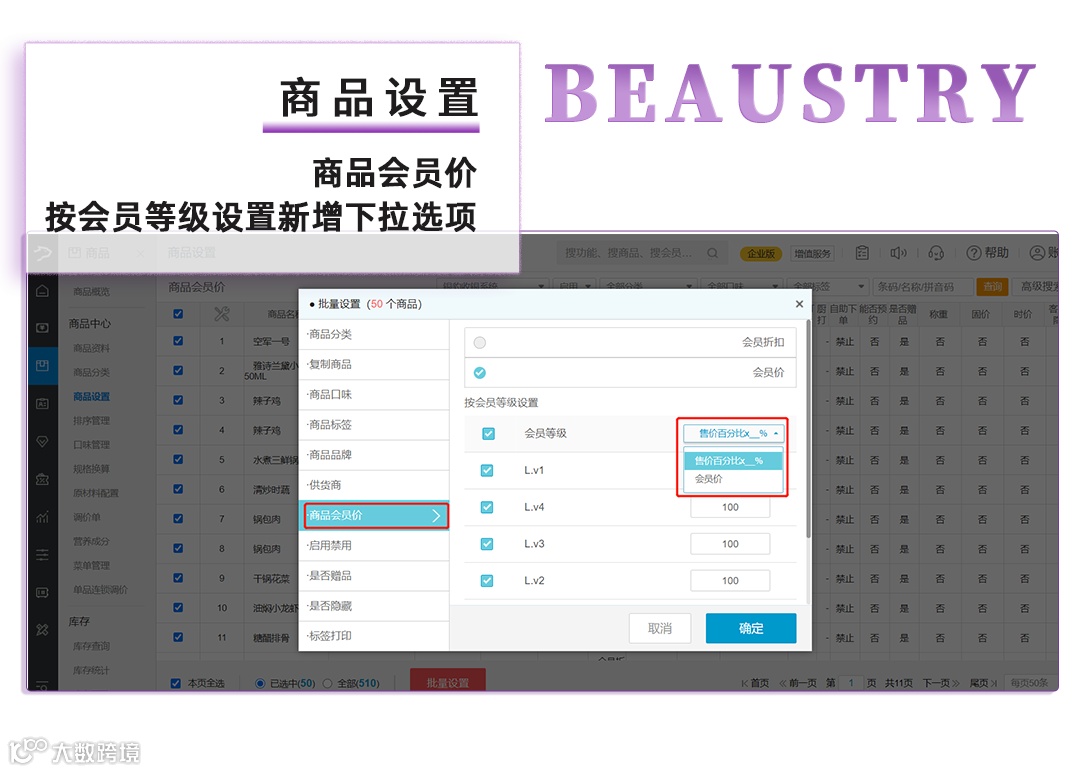Go to 下一页 next page link
Viewport: 1080px width, 772px height.
click(941, 683)
